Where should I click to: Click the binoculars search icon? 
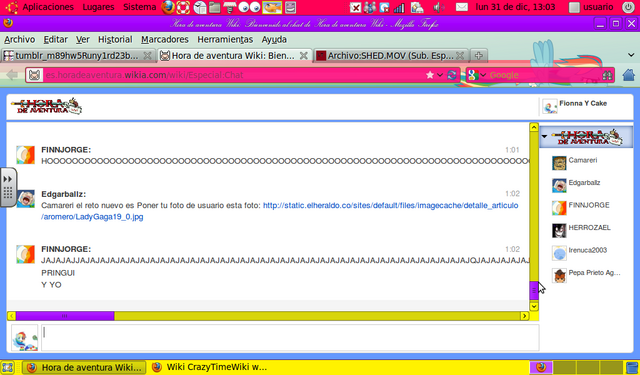coord(607,75)
